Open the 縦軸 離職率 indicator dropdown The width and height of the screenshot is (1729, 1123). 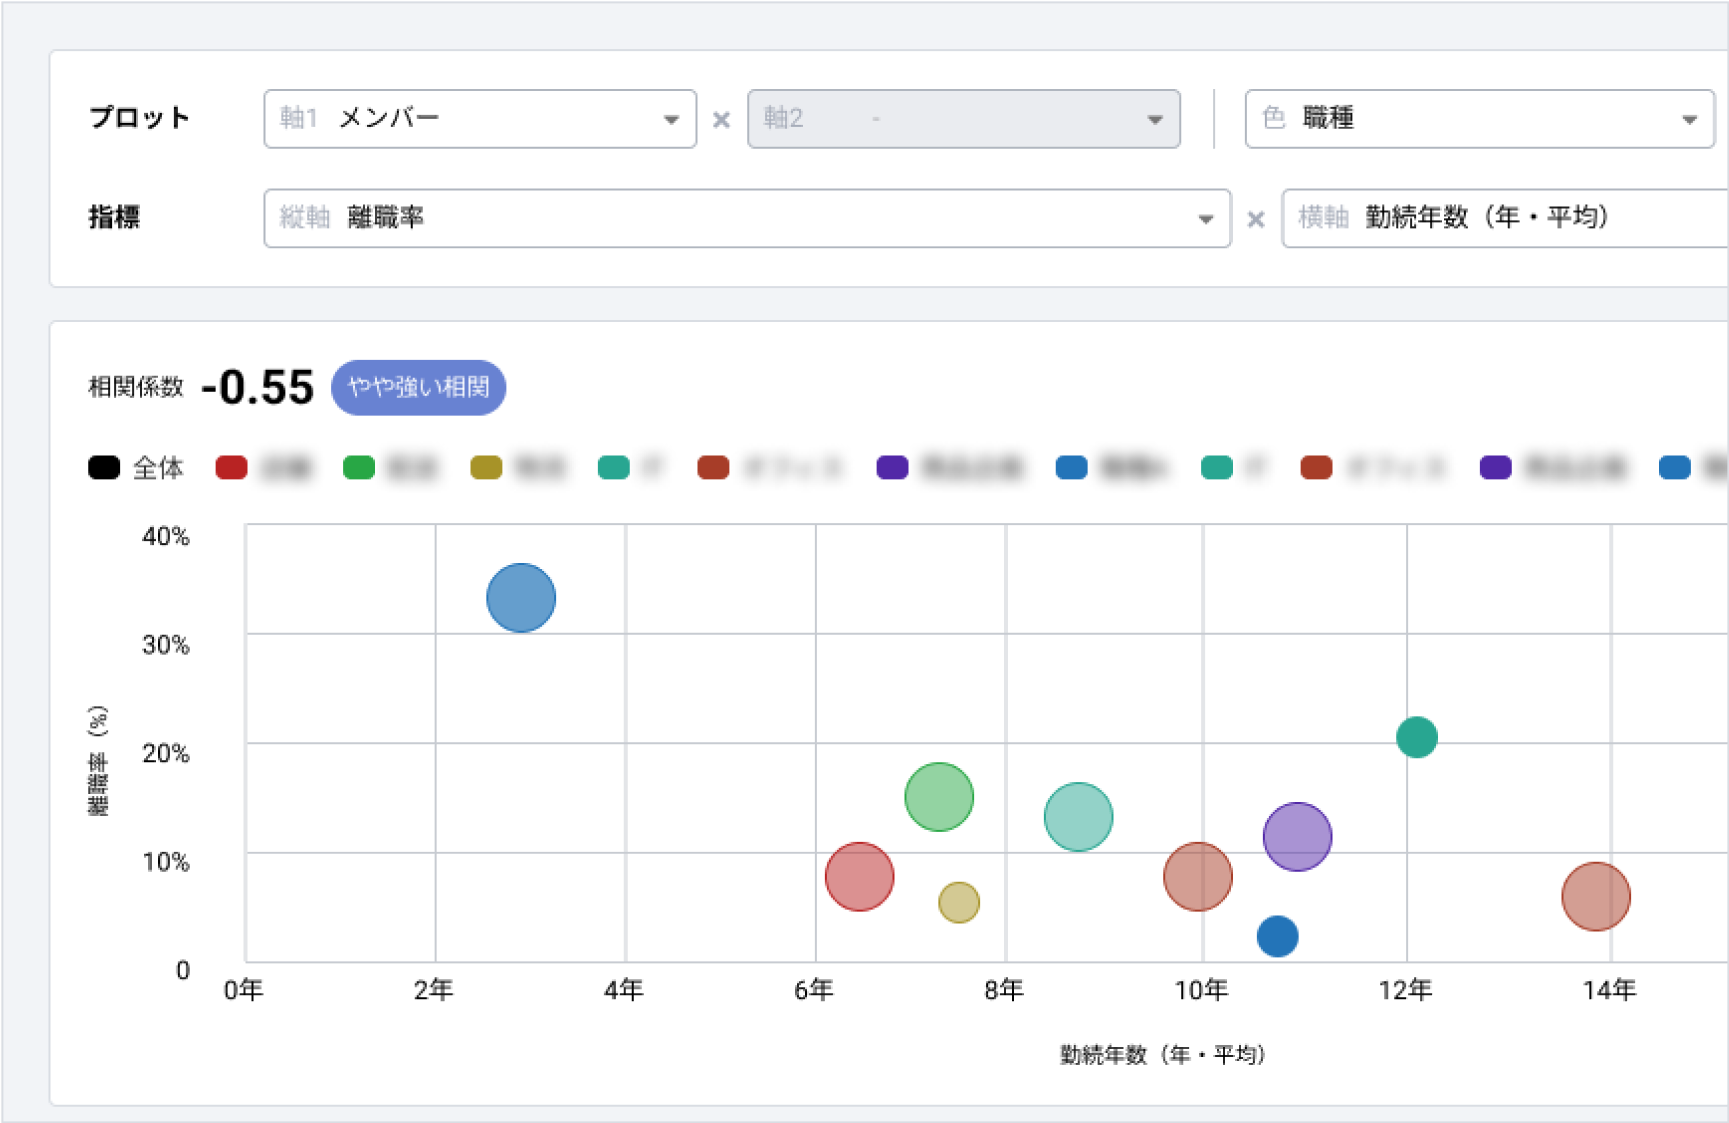point(746,218)
